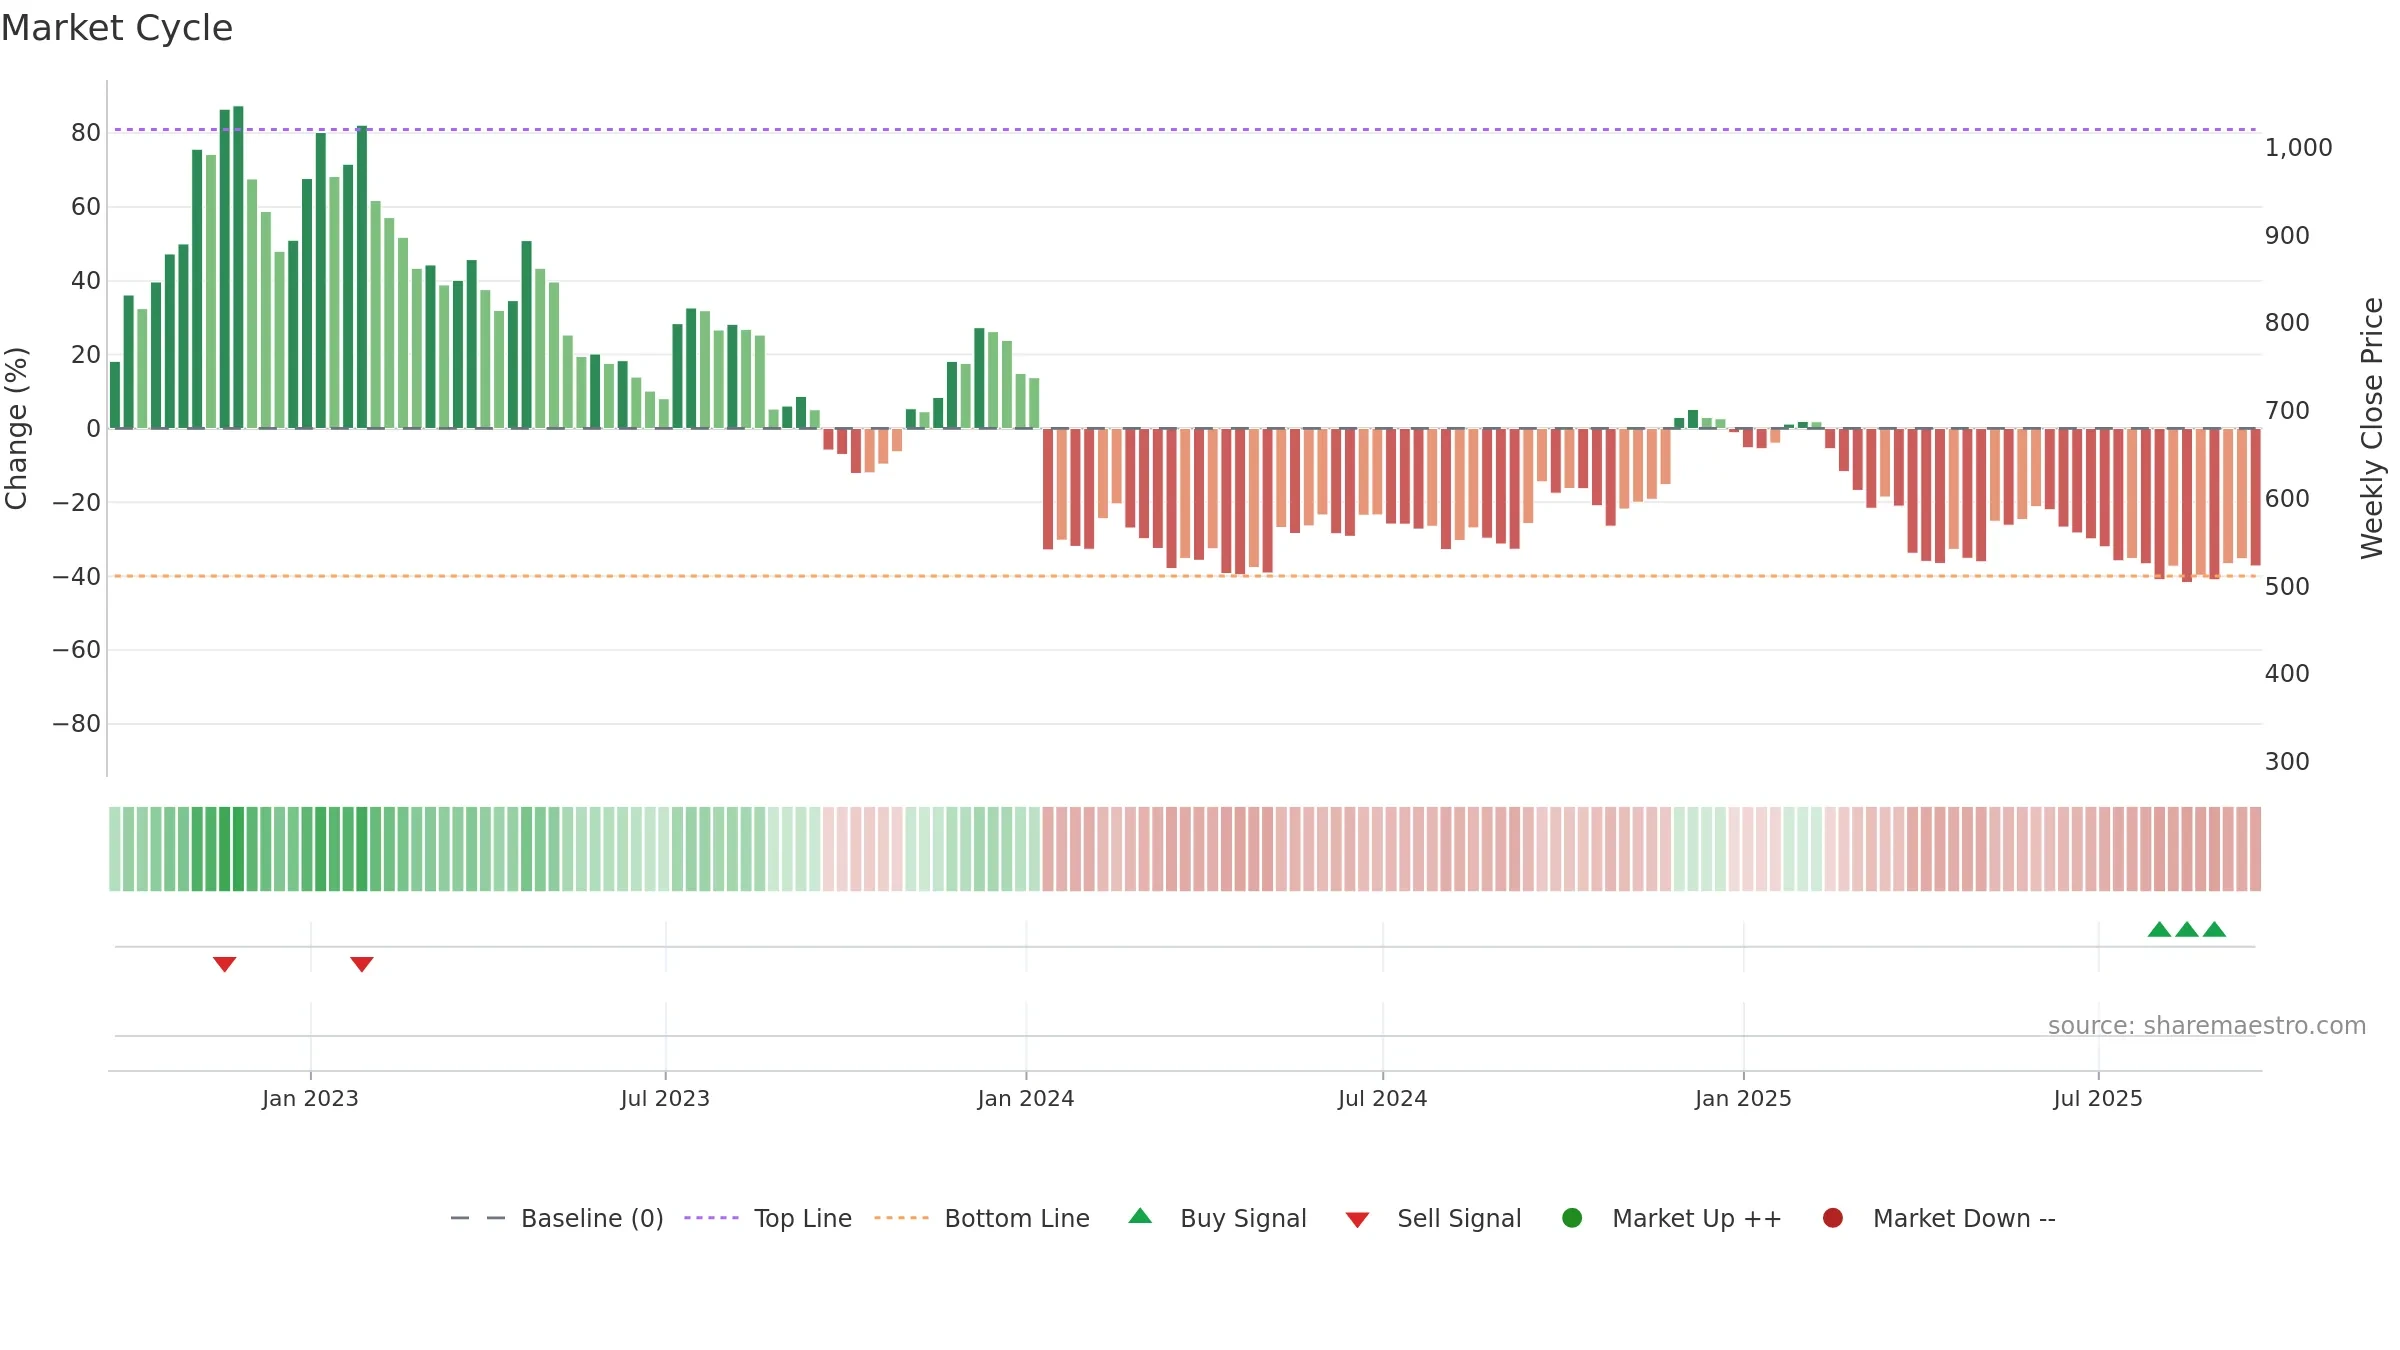Viewport: 2400px width, 1350px height.
Task: Click the Sell Signal legend label
Action: click(1459, 1218)
